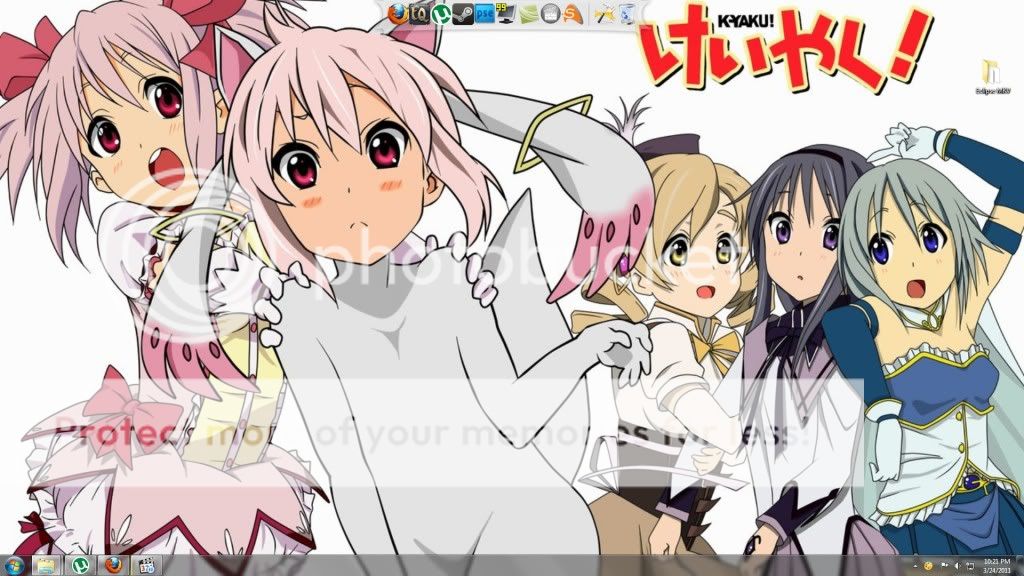The image size is (1024, 576).
Task: Click the monitor icon with 99 badge
Action: tap(507, 14)
